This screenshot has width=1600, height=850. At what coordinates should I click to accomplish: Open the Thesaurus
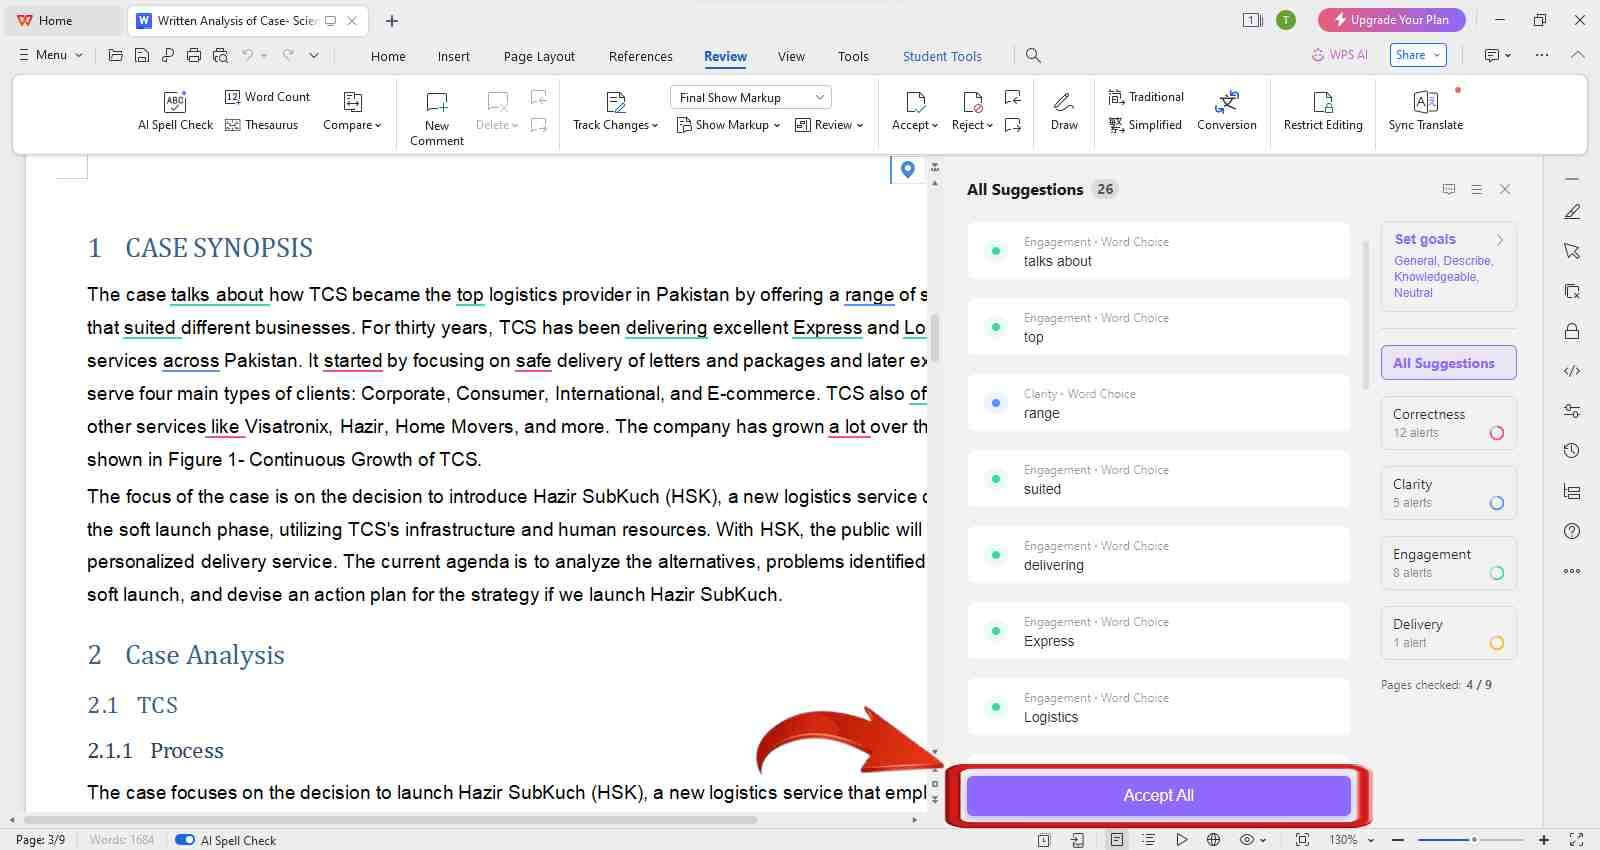click(261, 125)
